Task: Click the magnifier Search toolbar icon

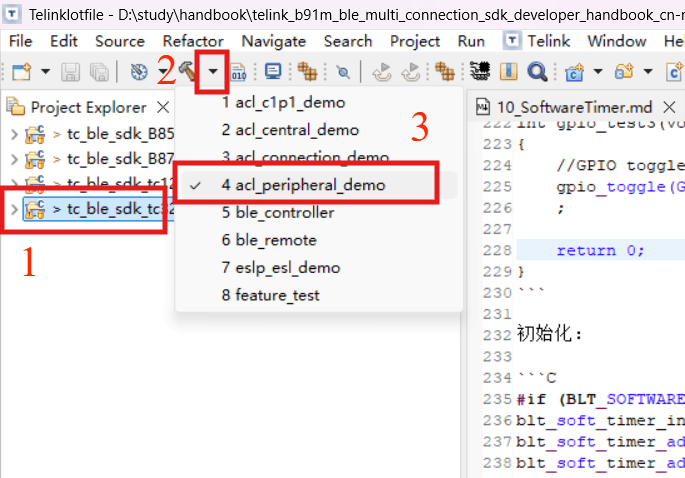Action: tap(537, 72)
